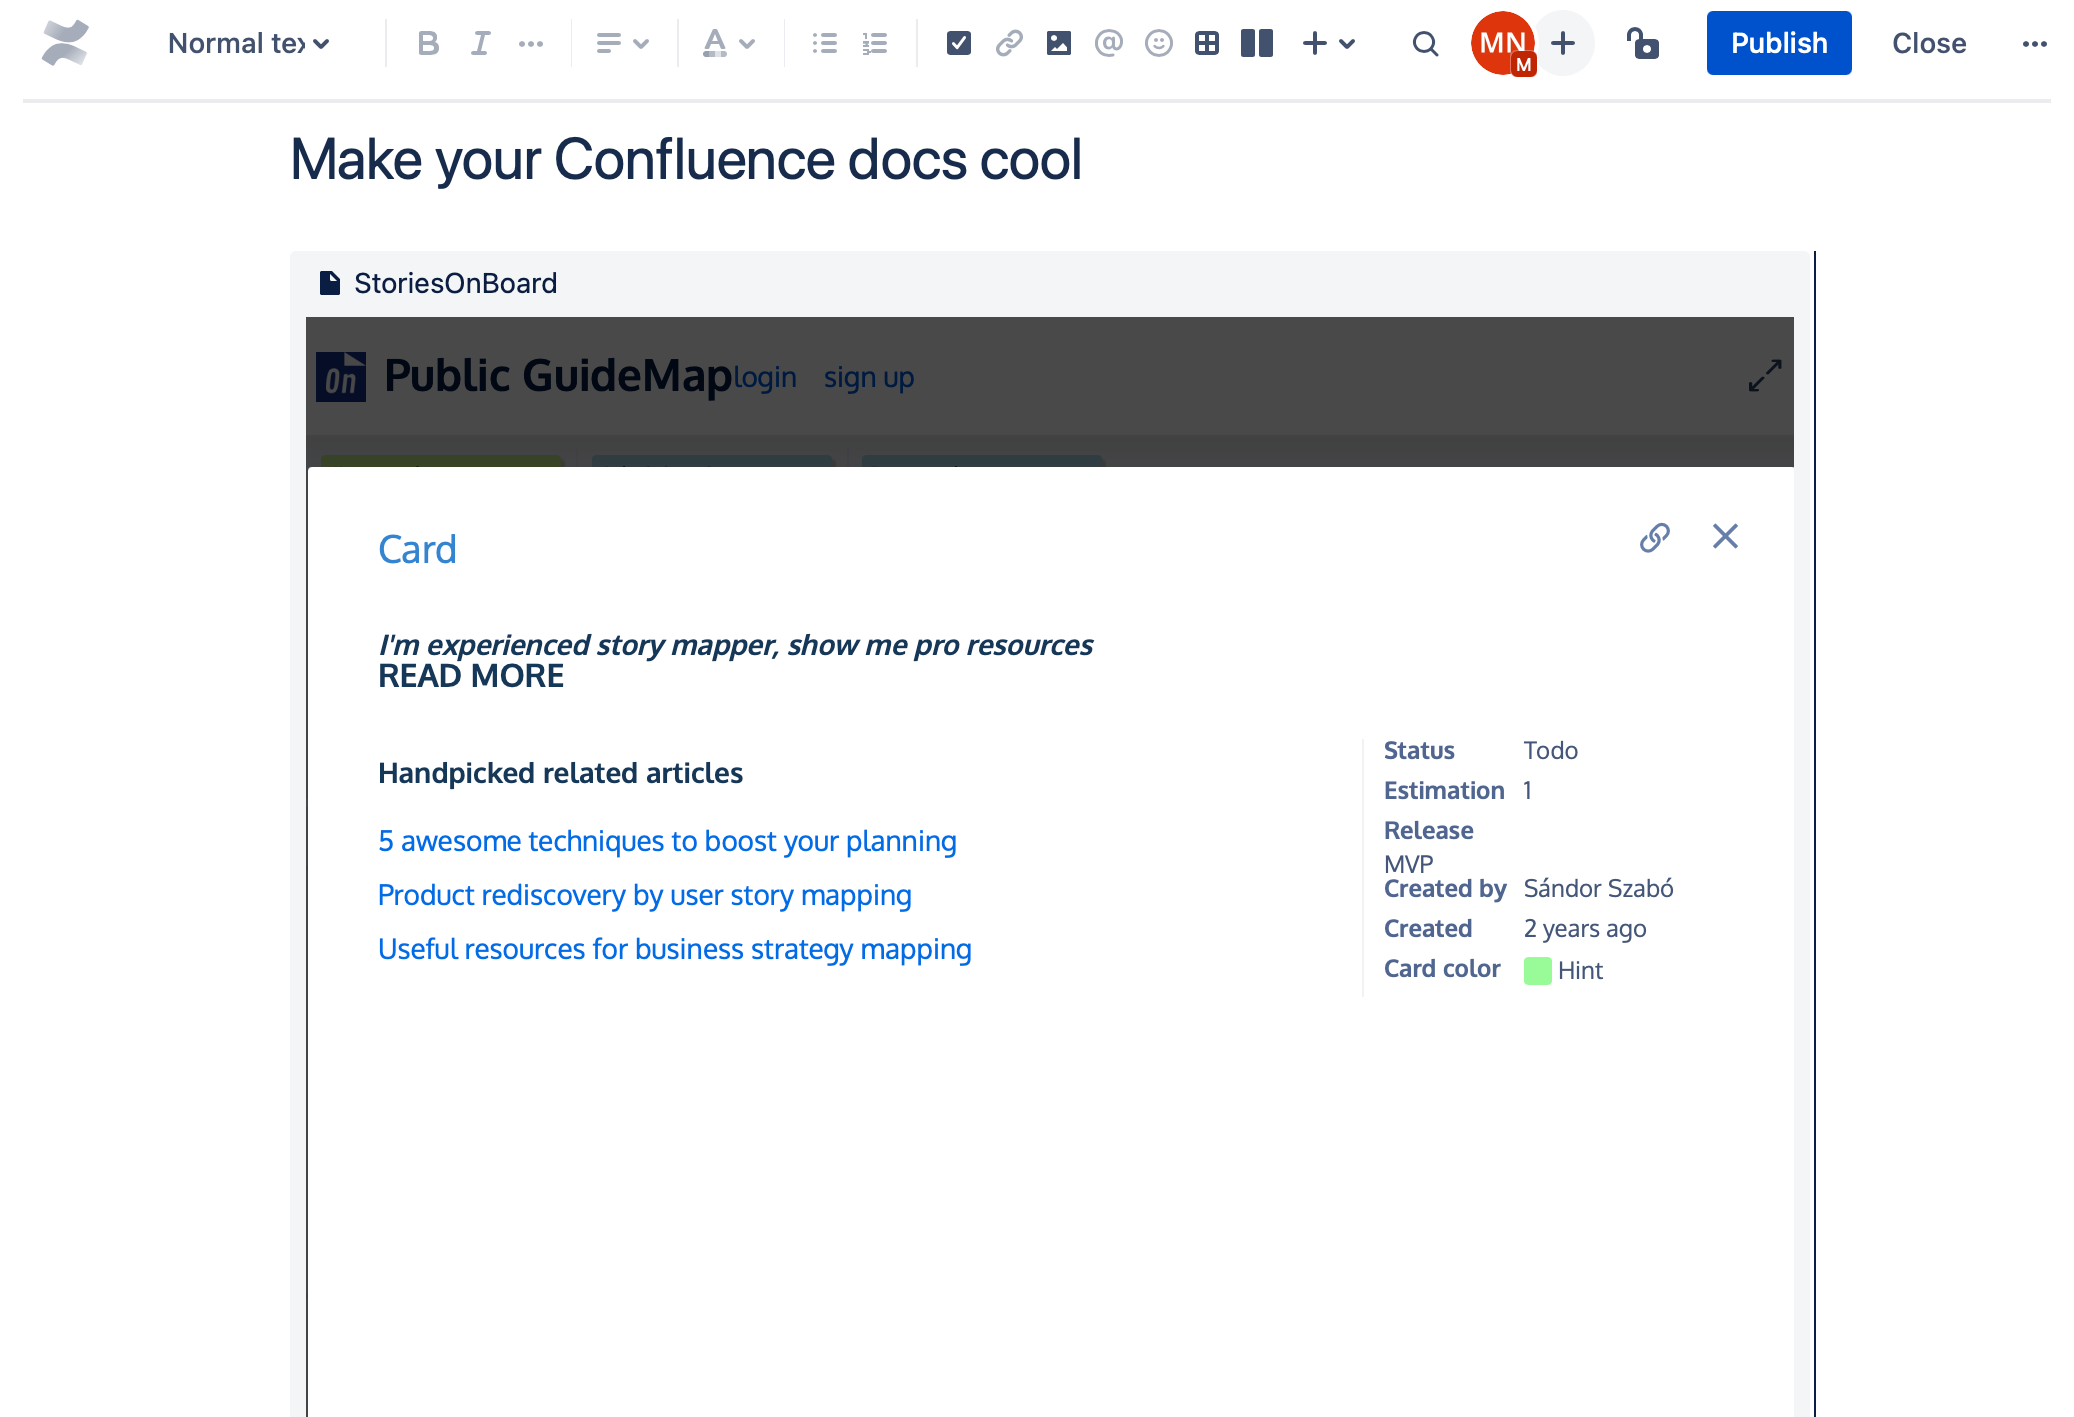
Task: Expand the insert elements chevron
Action: (x=1345, y=43)
